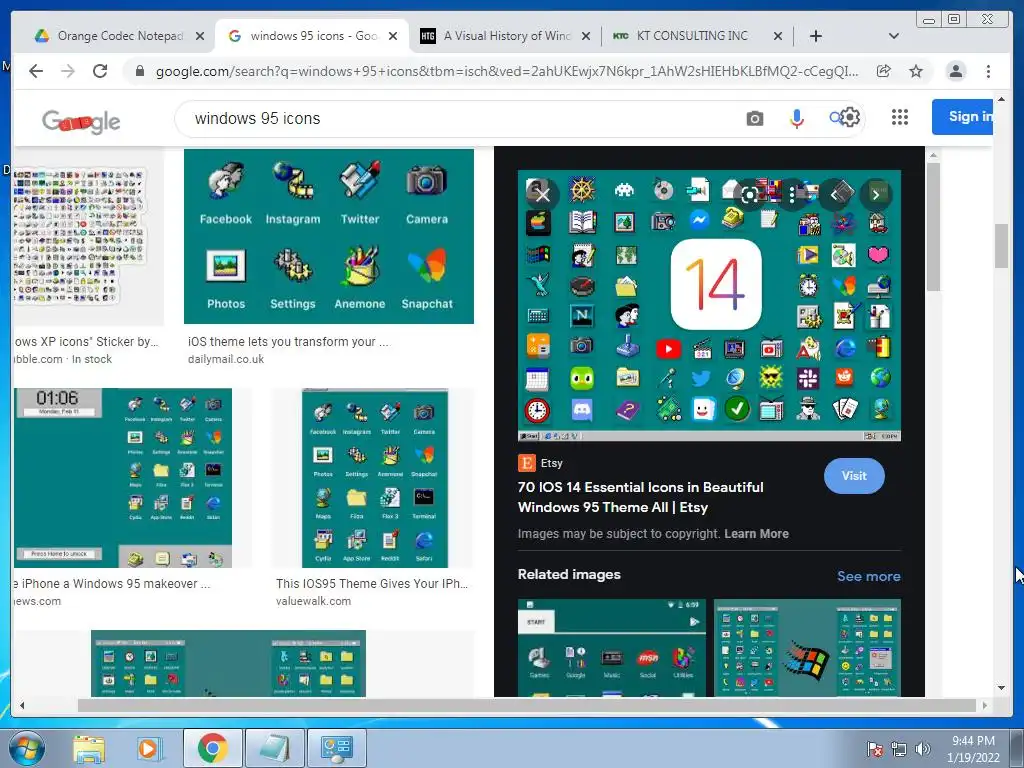Open the Google apps grid
Viewport: 1024px width, 768px height.
pos(900,118)
